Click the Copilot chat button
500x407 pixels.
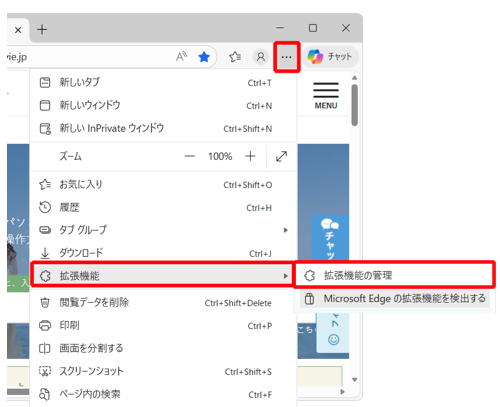pyautogui.click(x=330, y=57)
